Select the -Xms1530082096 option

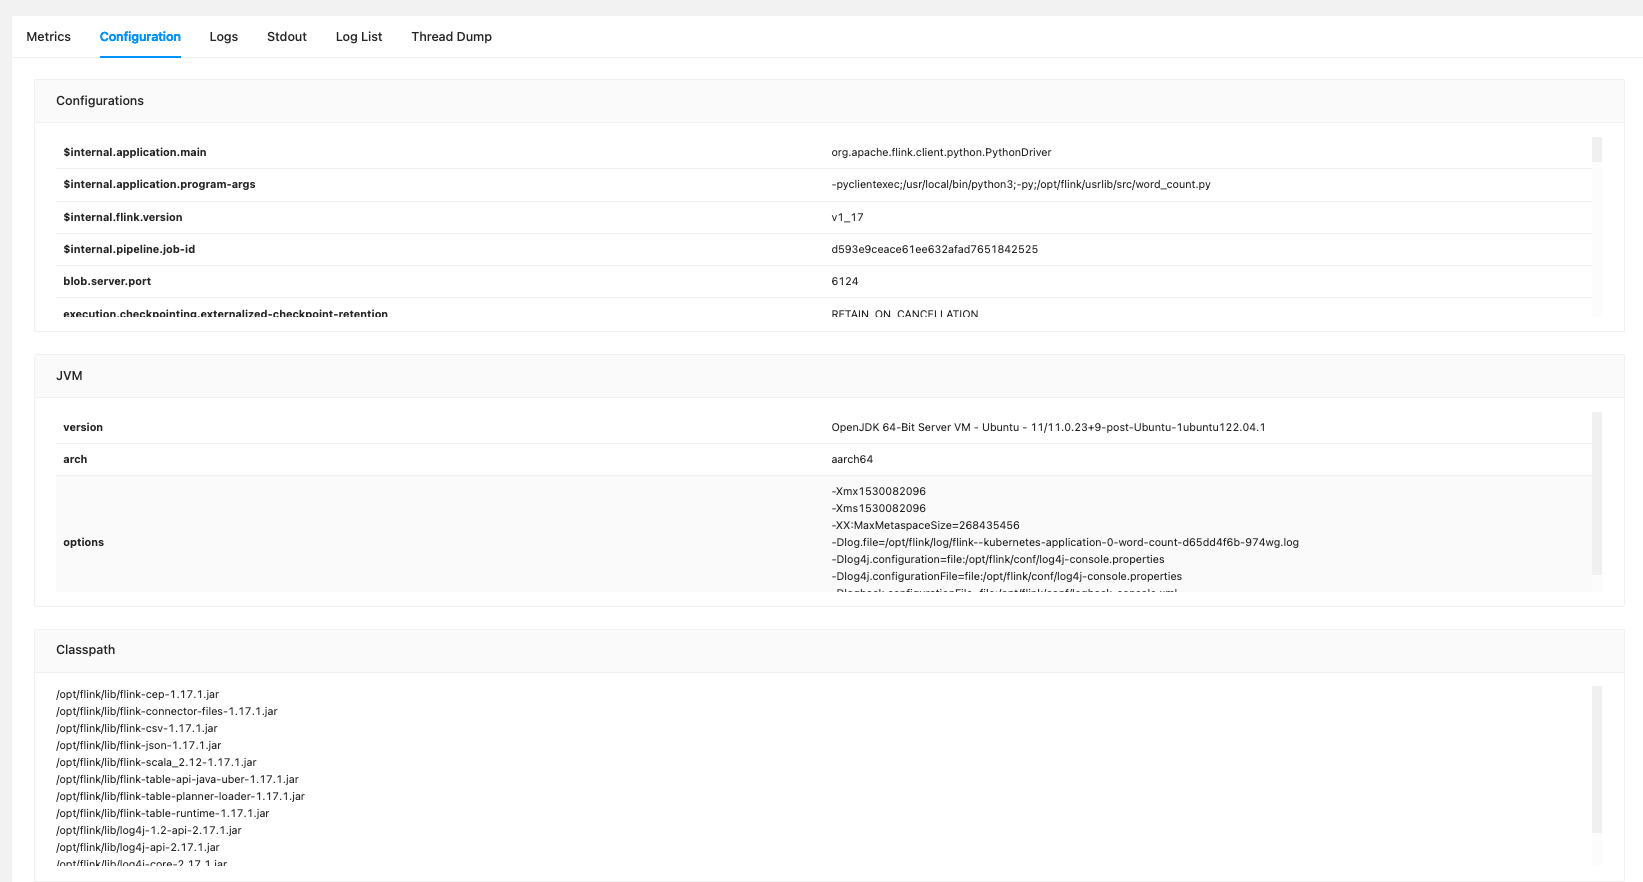coord(879,508)
